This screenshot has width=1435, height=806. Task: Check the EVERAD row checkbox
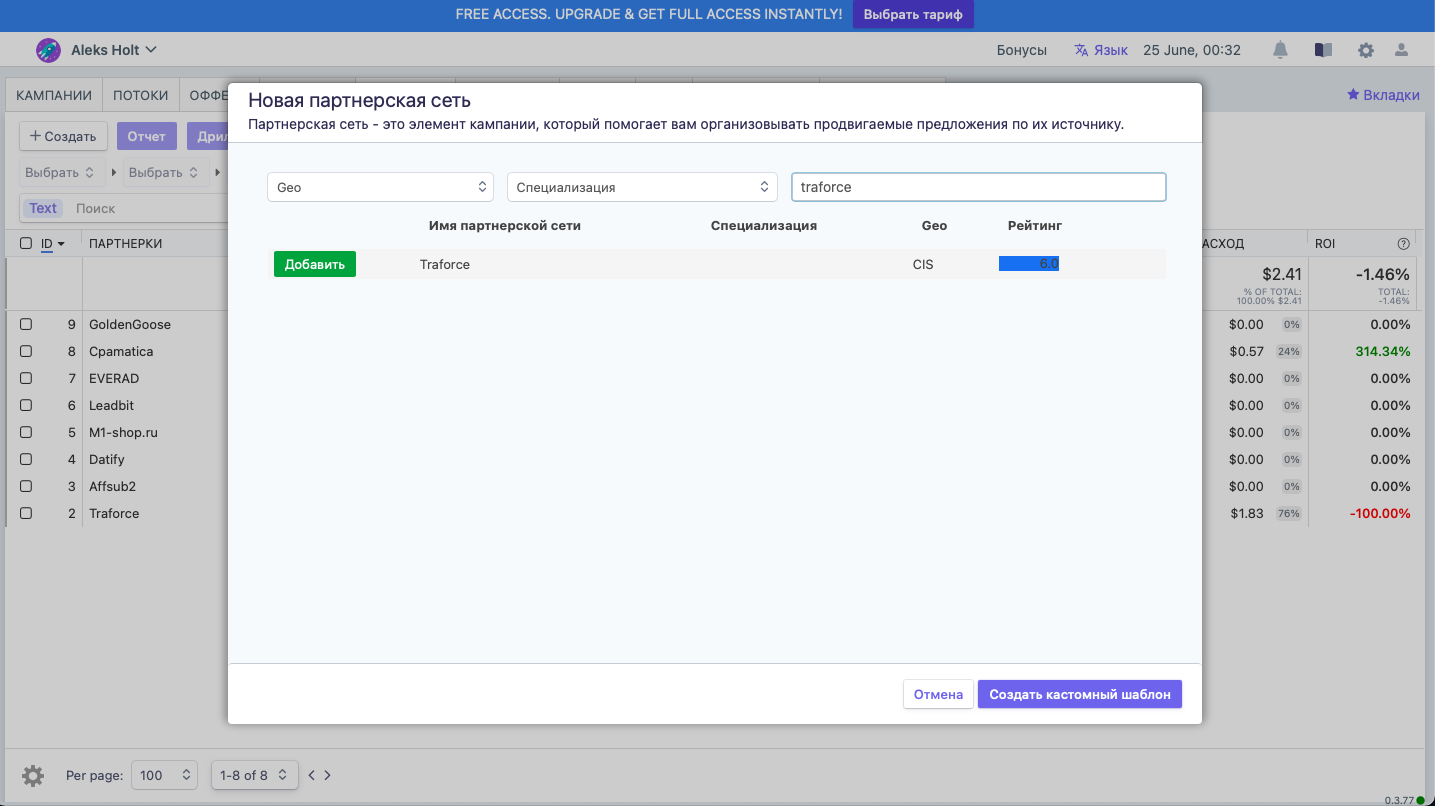[26, 378]
